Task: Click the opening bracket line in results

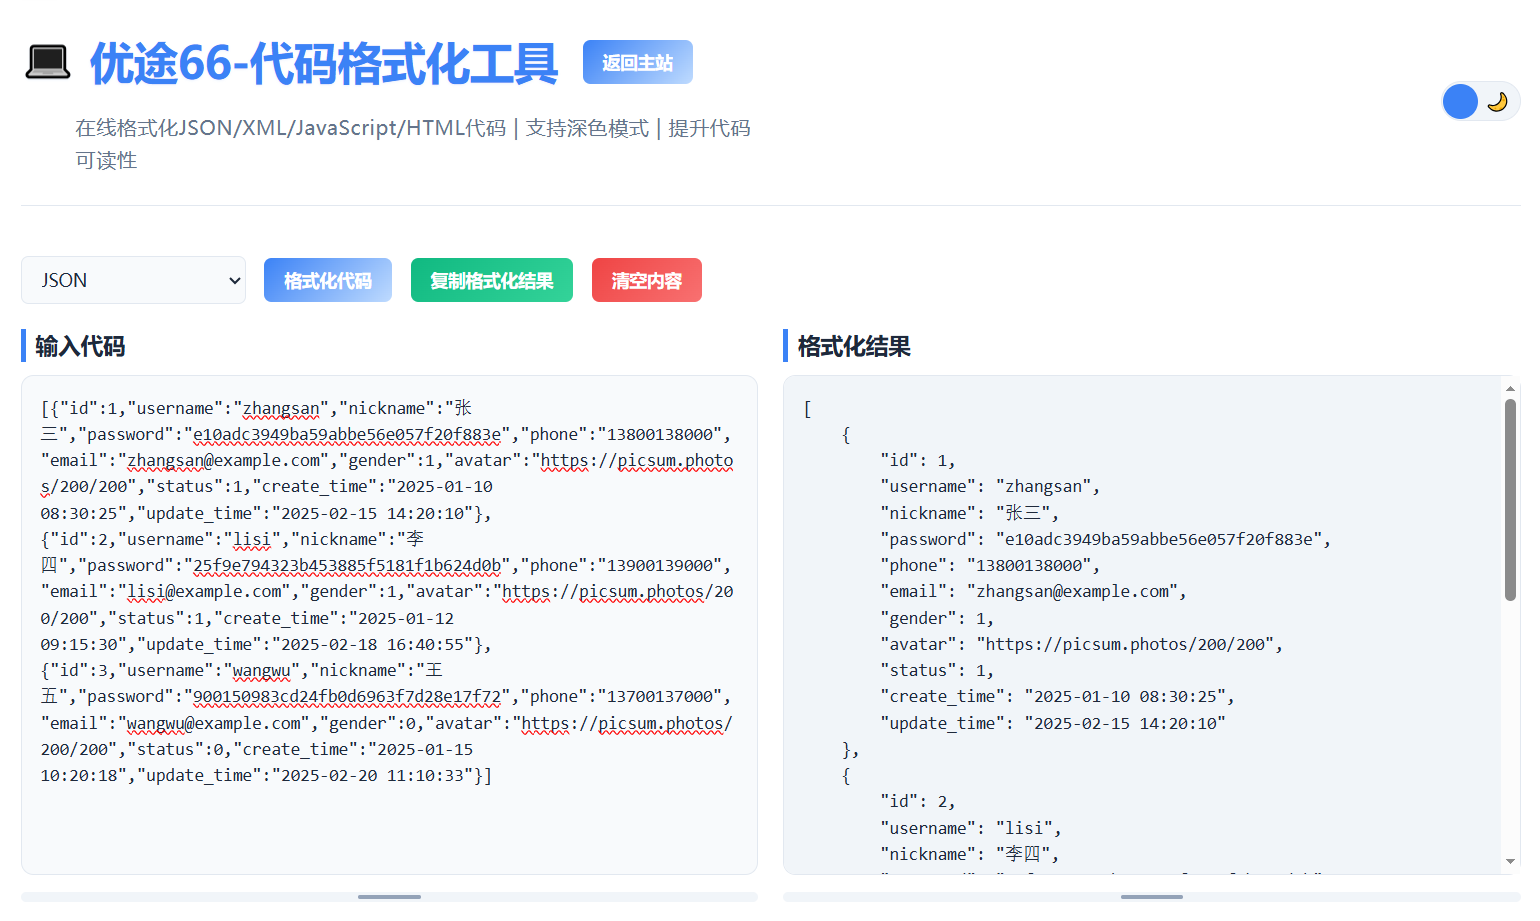Action: 808,408
